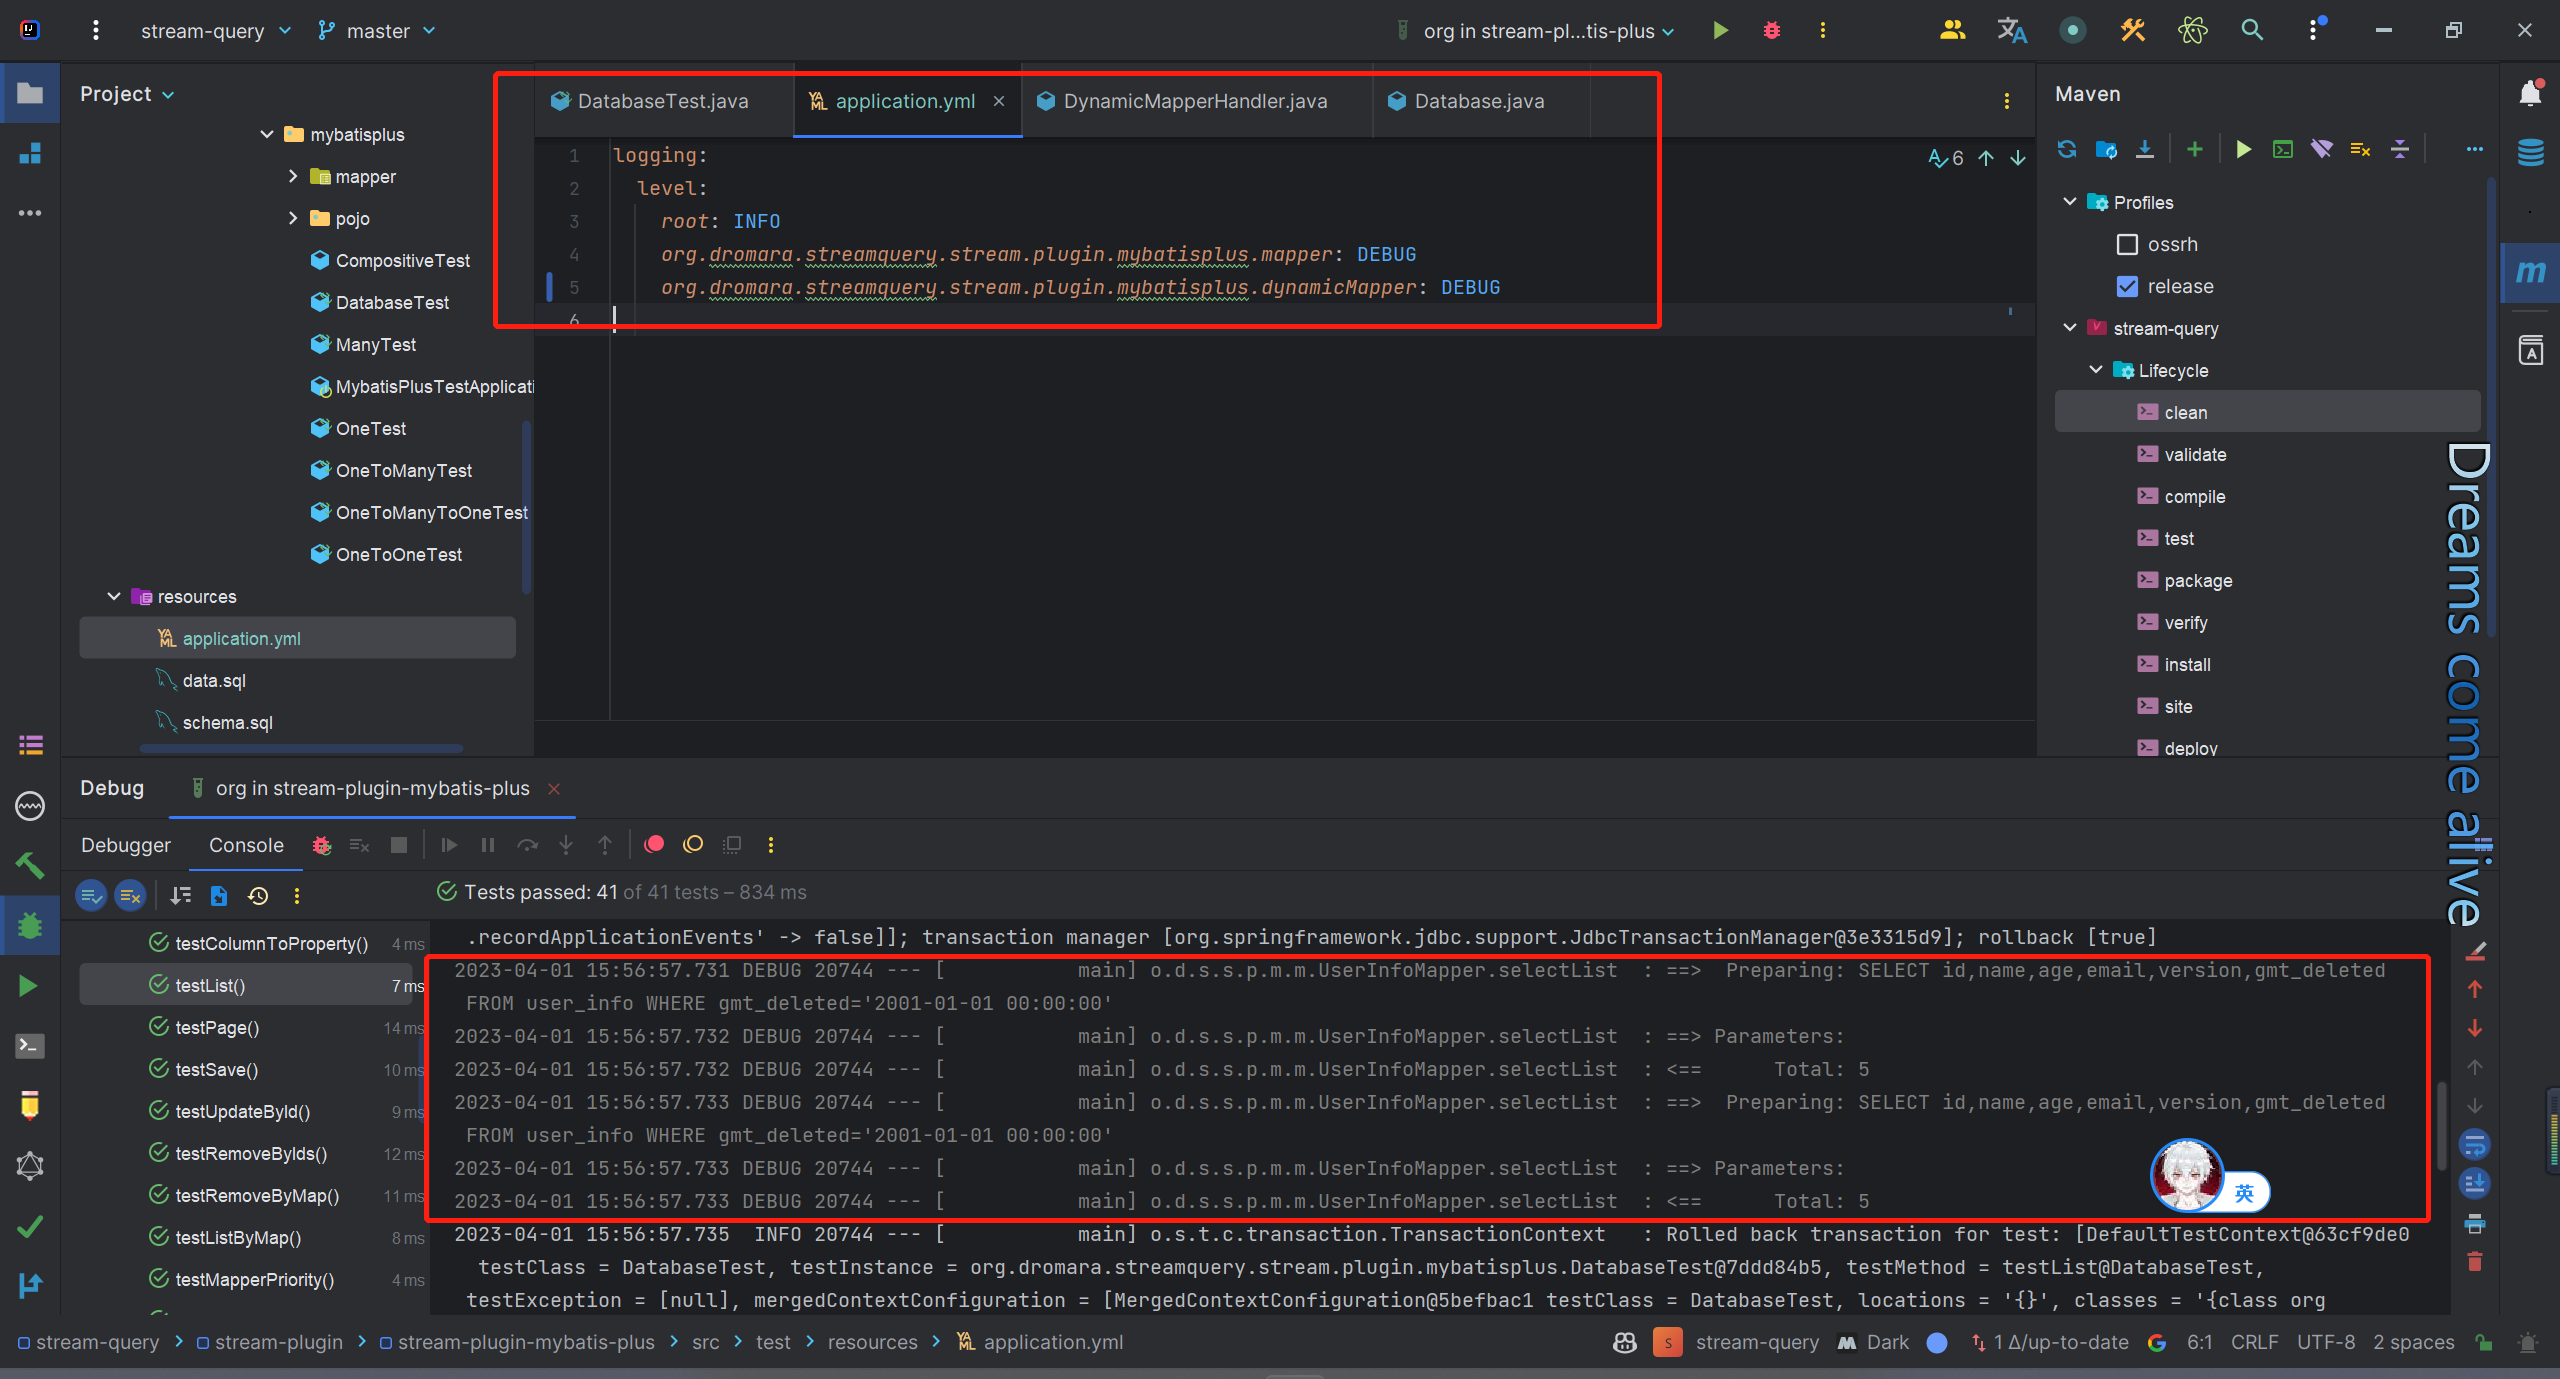Toggle the show passed tests filter icon
Screen dimensions: 2560x1379
[x=92, y=896]
